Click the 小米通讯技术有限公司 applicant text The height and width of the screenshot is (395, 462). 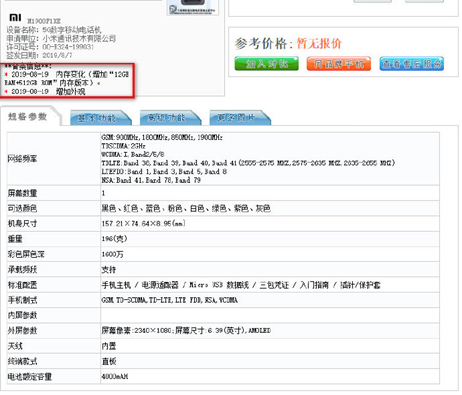(79, 39)
